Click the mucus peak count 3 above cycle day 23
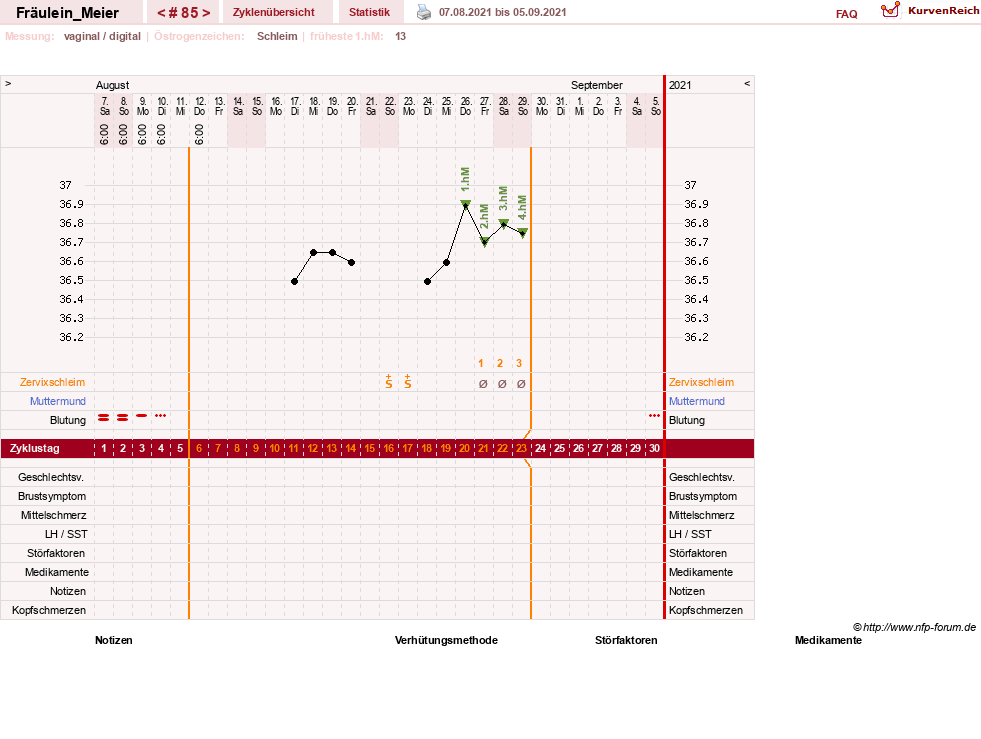 pos(519,364)
